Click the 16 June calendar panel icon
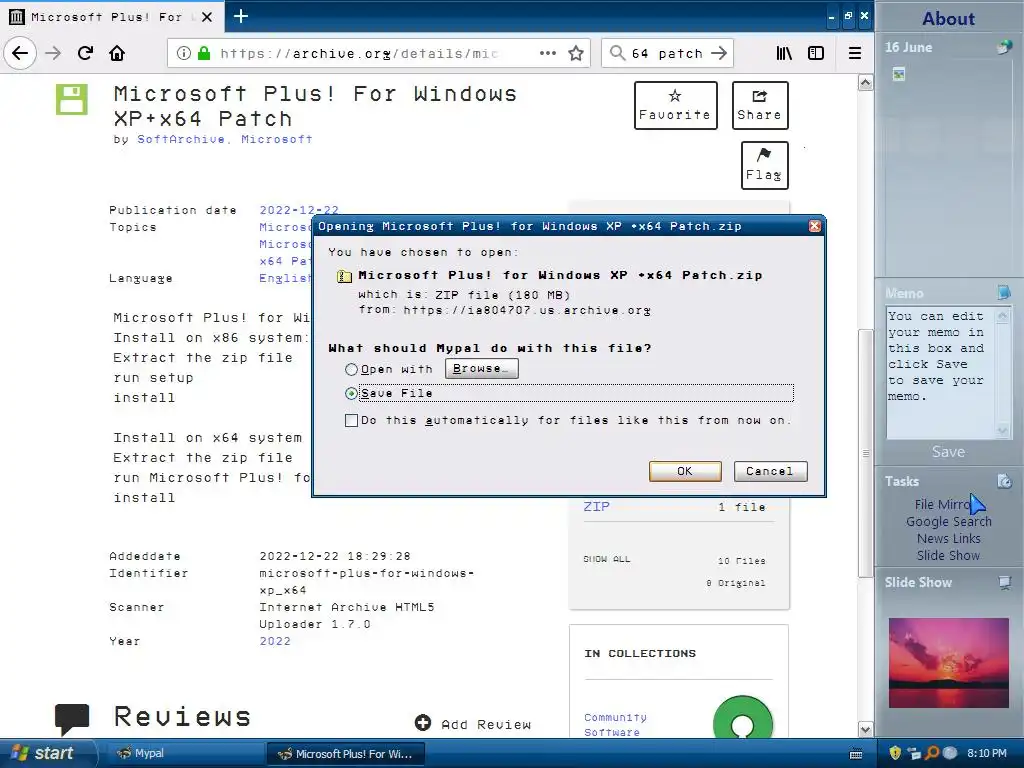The image size is (1024, 768). pos(1004,47)
